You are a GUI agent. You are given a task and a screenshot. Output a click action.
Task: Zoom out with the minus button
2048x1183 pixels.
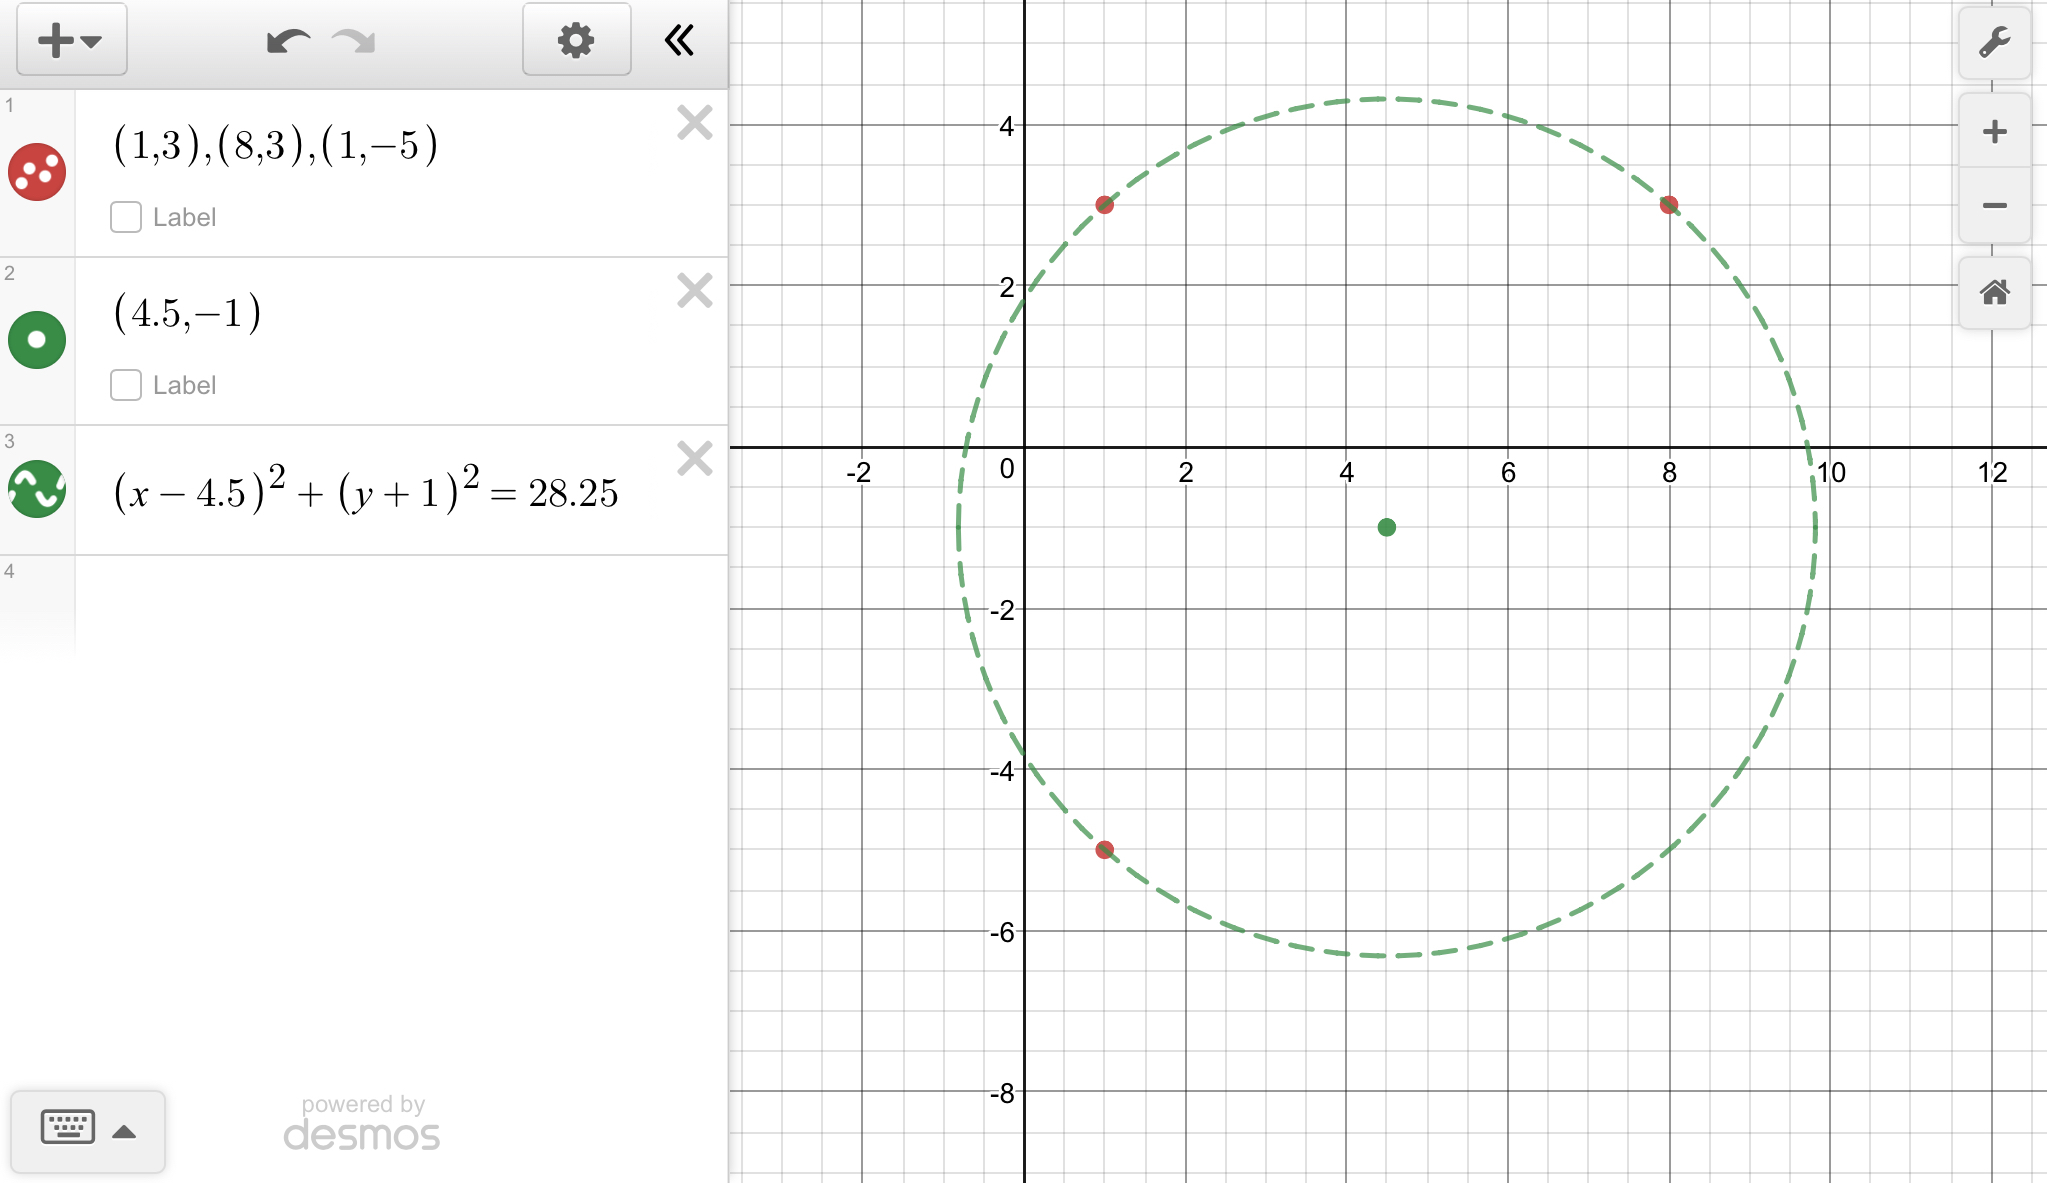(x=1994, y=205)
